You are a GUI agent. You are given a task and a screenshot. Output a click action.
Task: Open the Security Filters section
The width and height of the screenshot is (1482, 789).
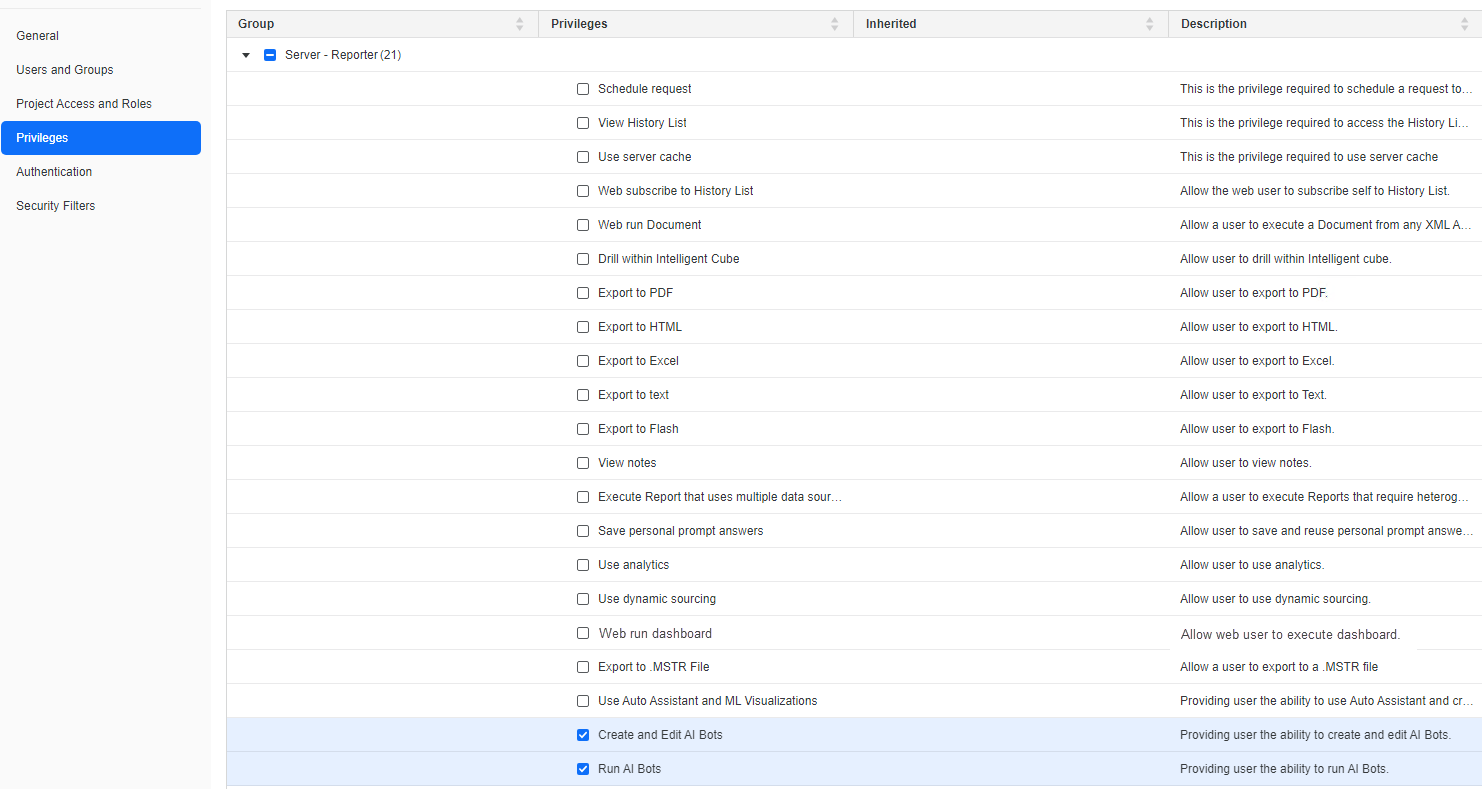[56, 206]
